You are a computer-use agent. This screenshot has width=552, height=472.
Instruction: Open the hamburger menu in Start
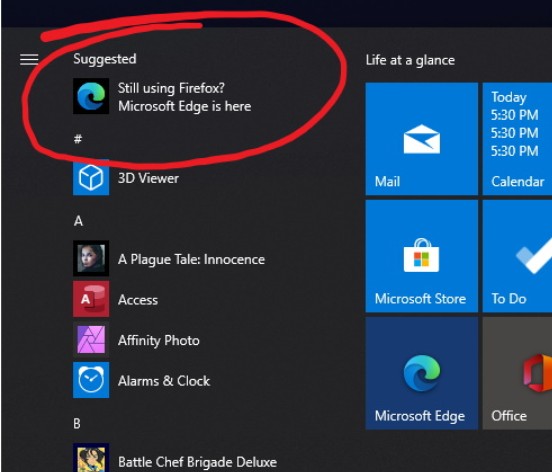(29, 59)
